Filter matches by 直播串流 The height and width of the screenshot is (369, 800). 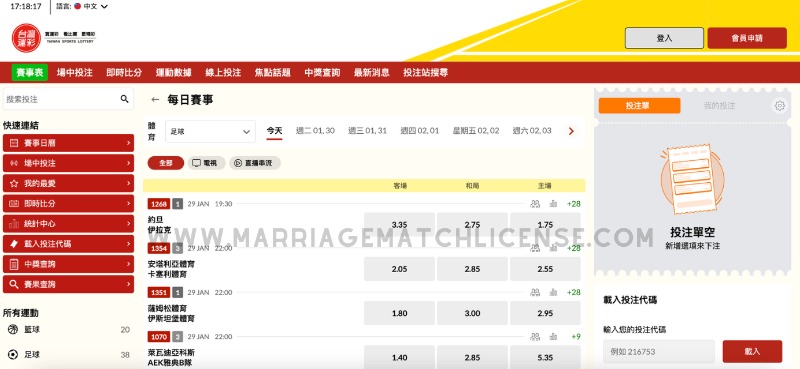[255, 163]
